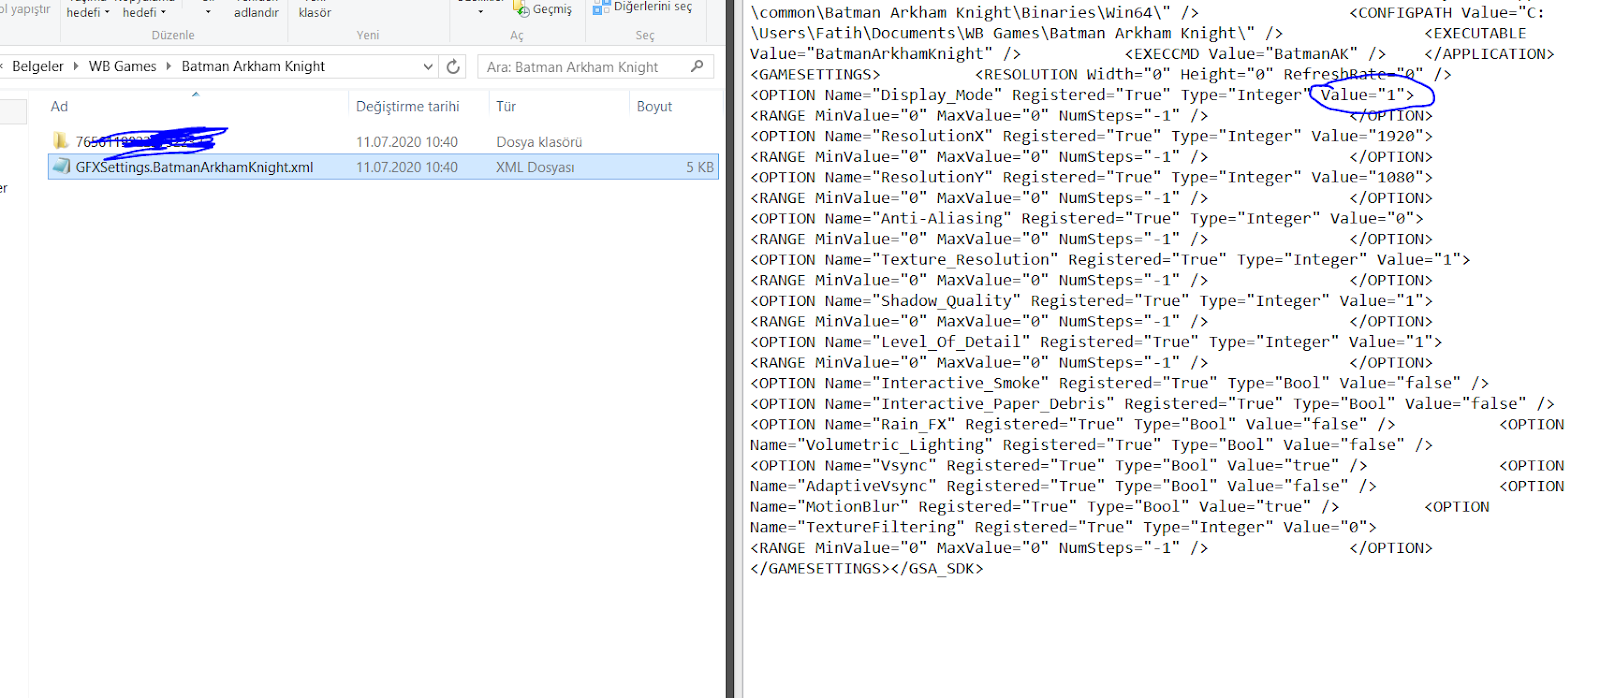
Task: Click the GFXSettings XML file icon
Action: (x=61, y=167)
